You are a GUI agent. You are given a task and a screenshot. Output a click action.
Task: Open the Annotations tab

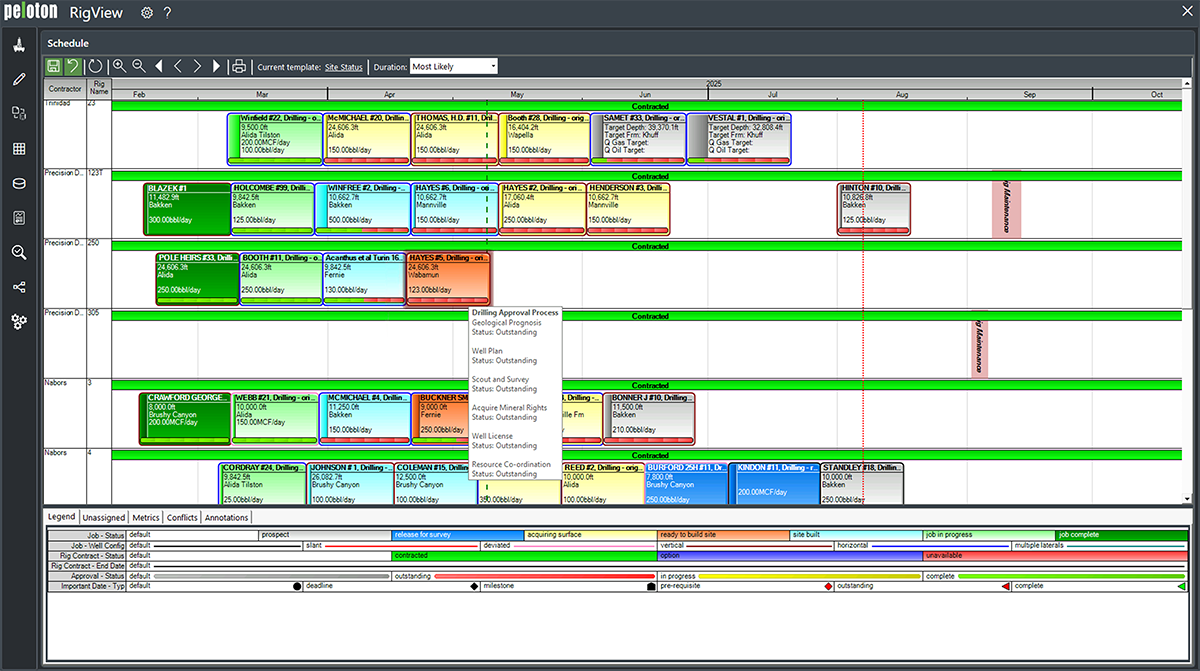(226, 517)
